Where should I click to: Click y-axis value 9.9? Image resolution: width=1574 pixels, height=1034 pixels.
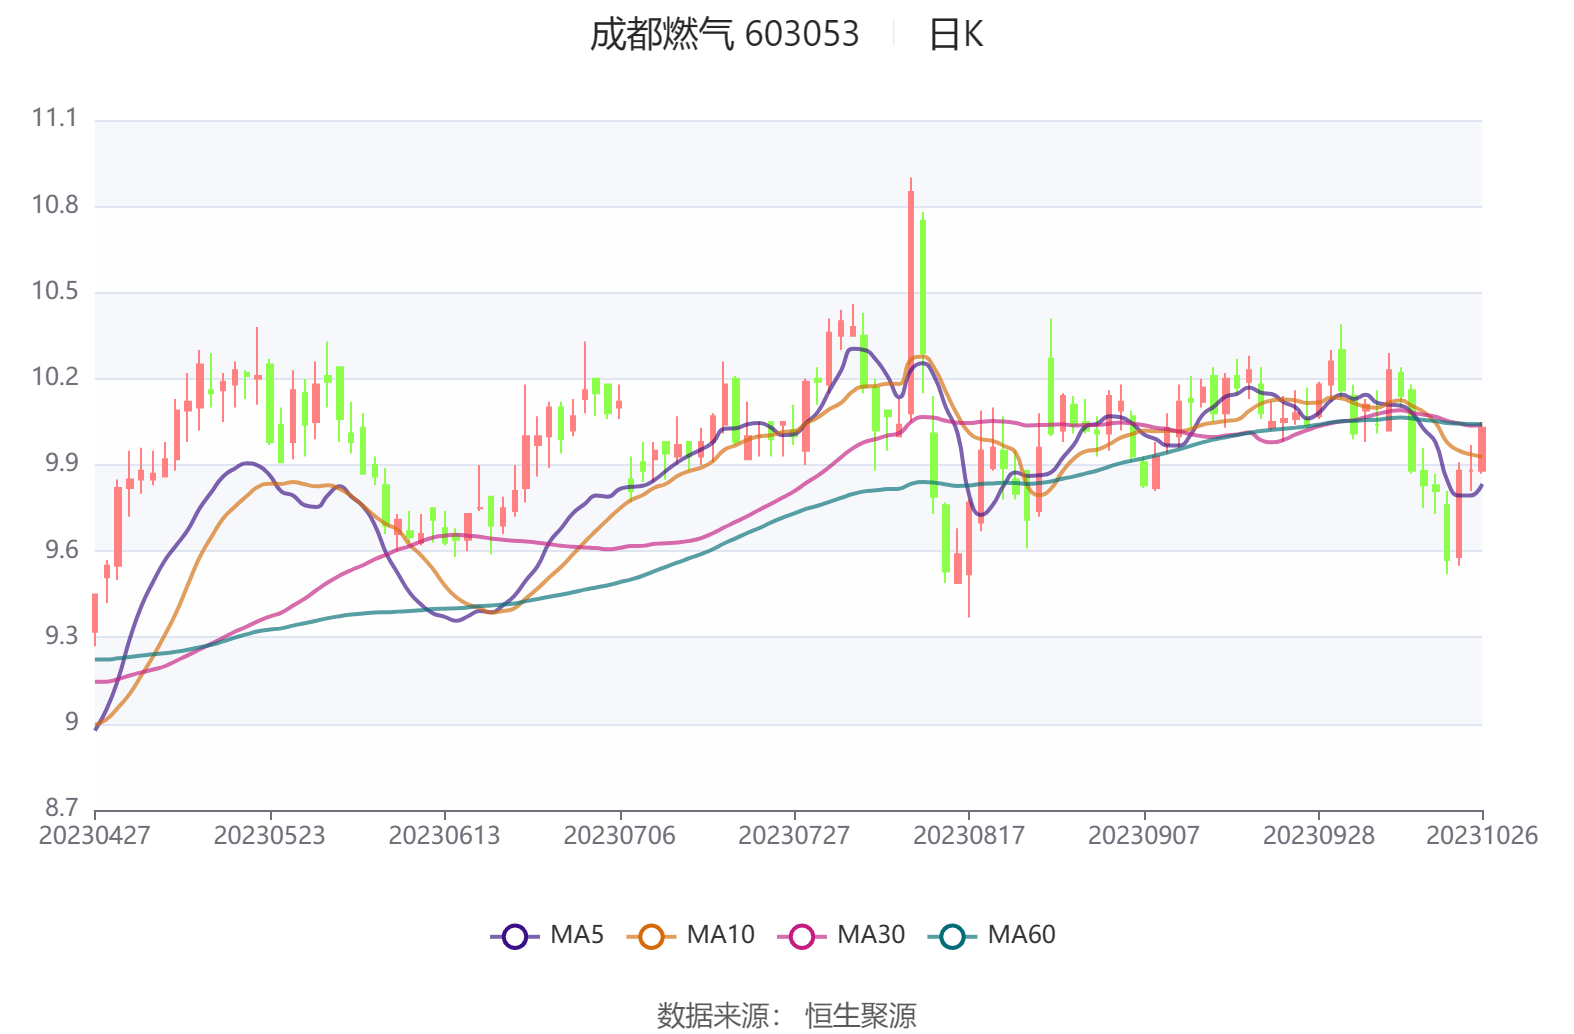(x=61, y=464)
